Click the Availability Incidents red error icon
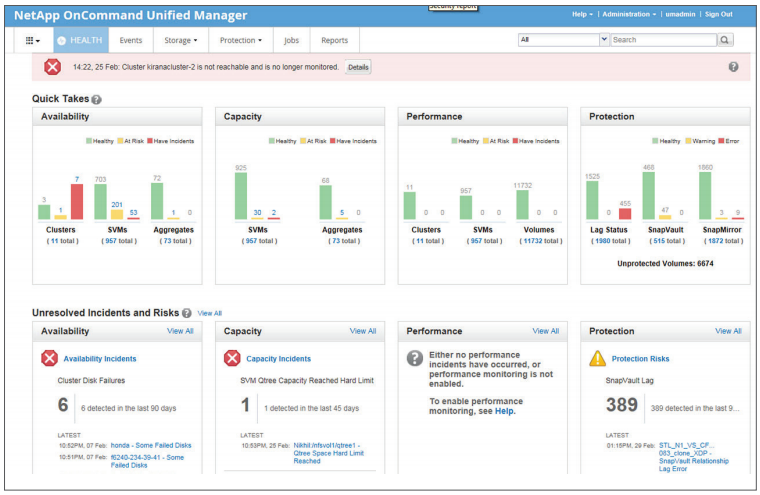The width and height of the screenshot is (760, 495). [49, 359]
